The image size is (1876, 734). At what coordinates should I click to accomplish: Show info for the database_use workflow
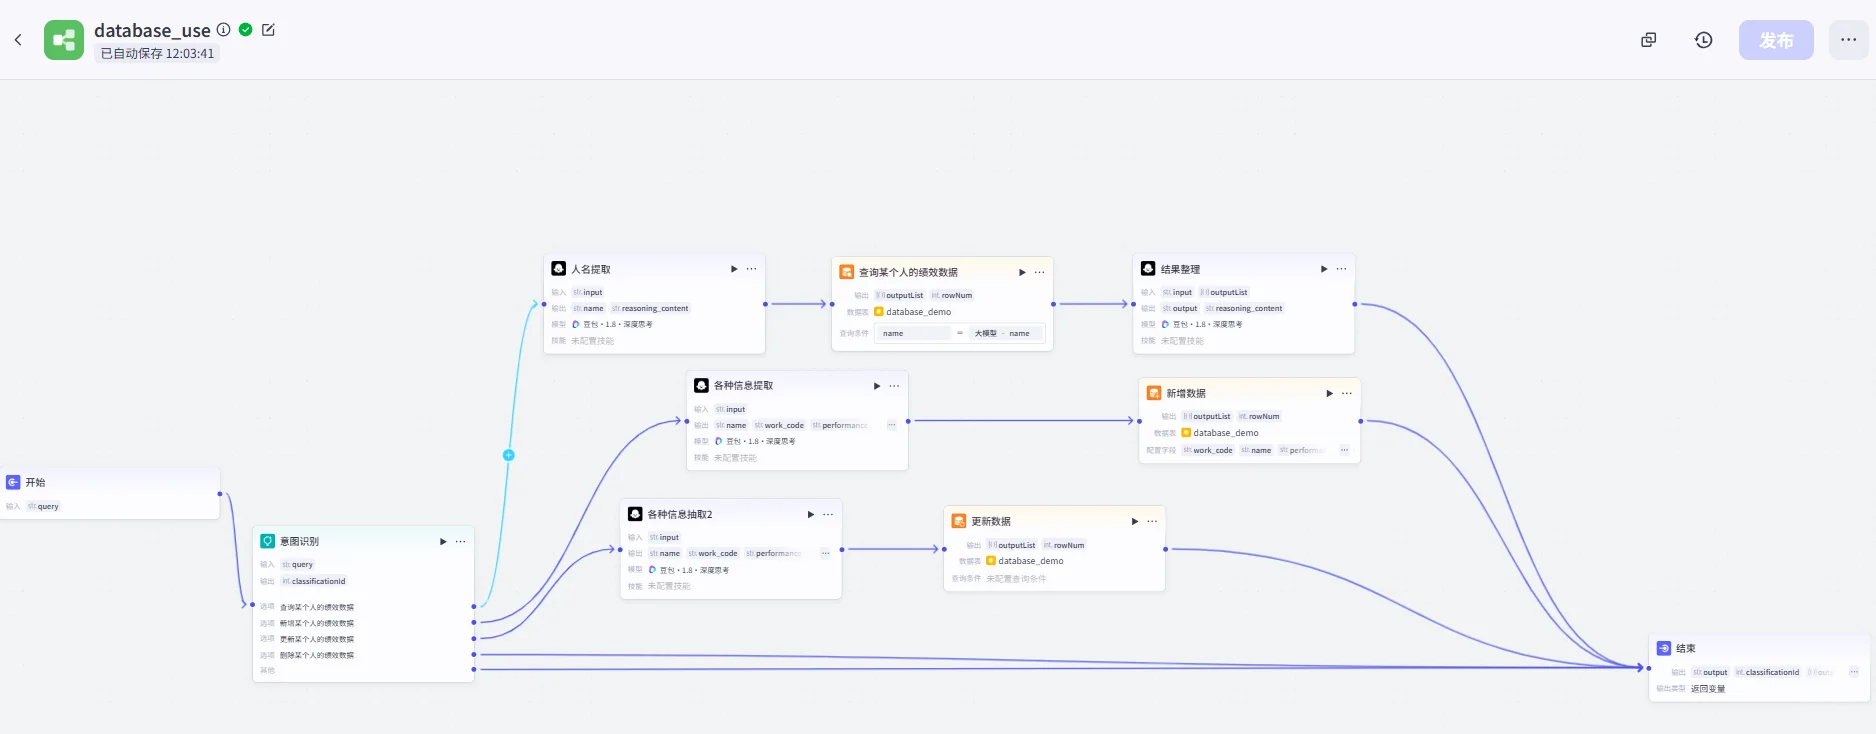[224, 30]
